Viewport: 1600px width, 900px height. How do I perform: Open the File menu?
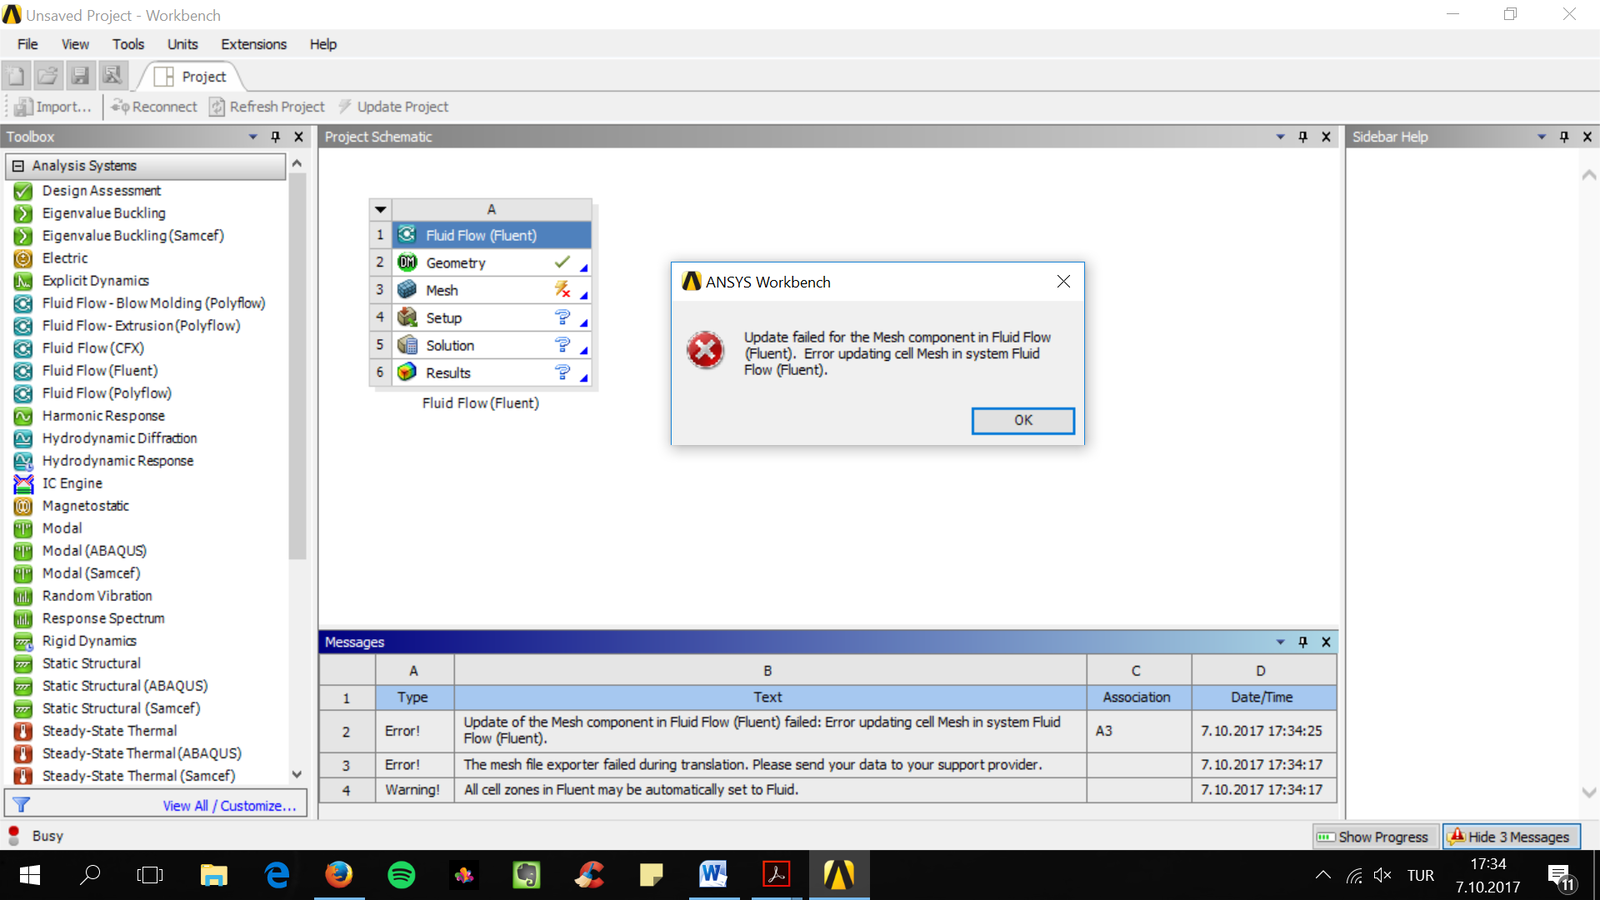[x=28, y=44]
